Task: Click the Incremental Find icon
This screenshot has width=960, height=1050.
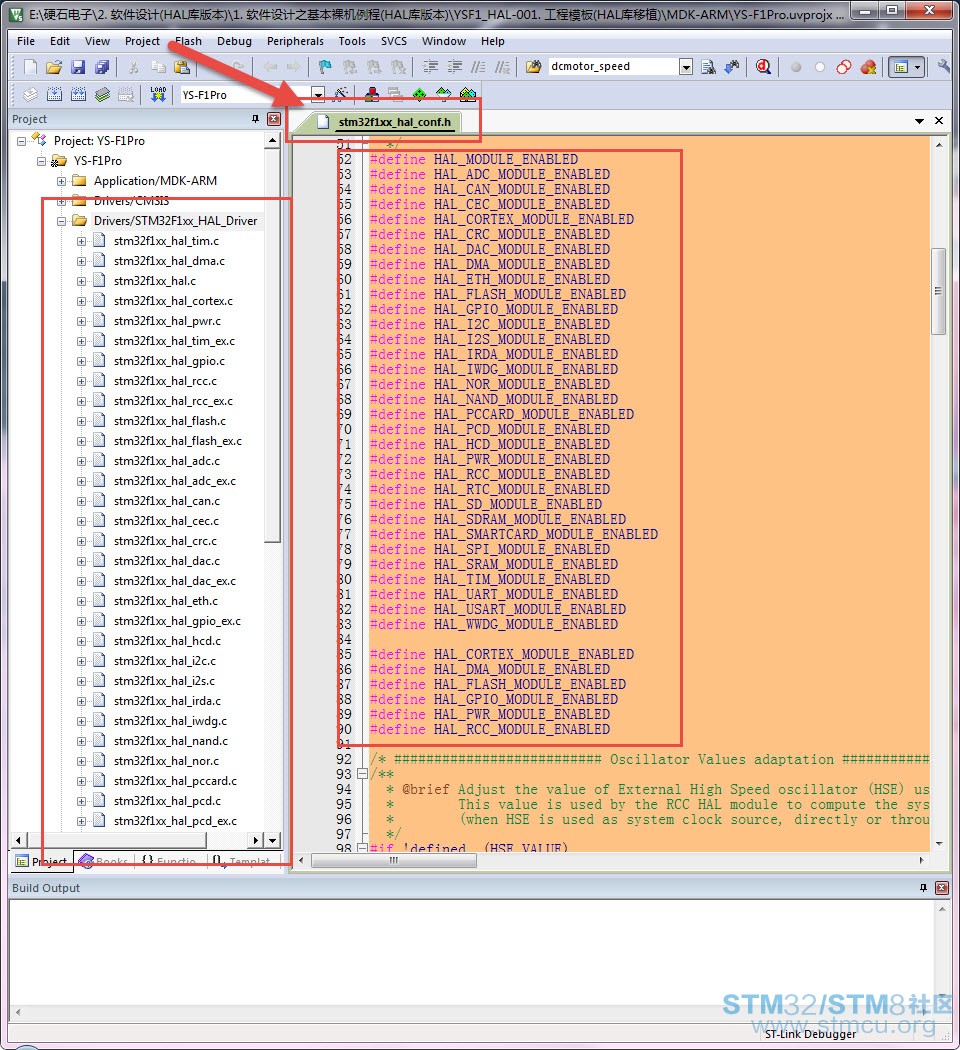Action: (x=732, y=67)
